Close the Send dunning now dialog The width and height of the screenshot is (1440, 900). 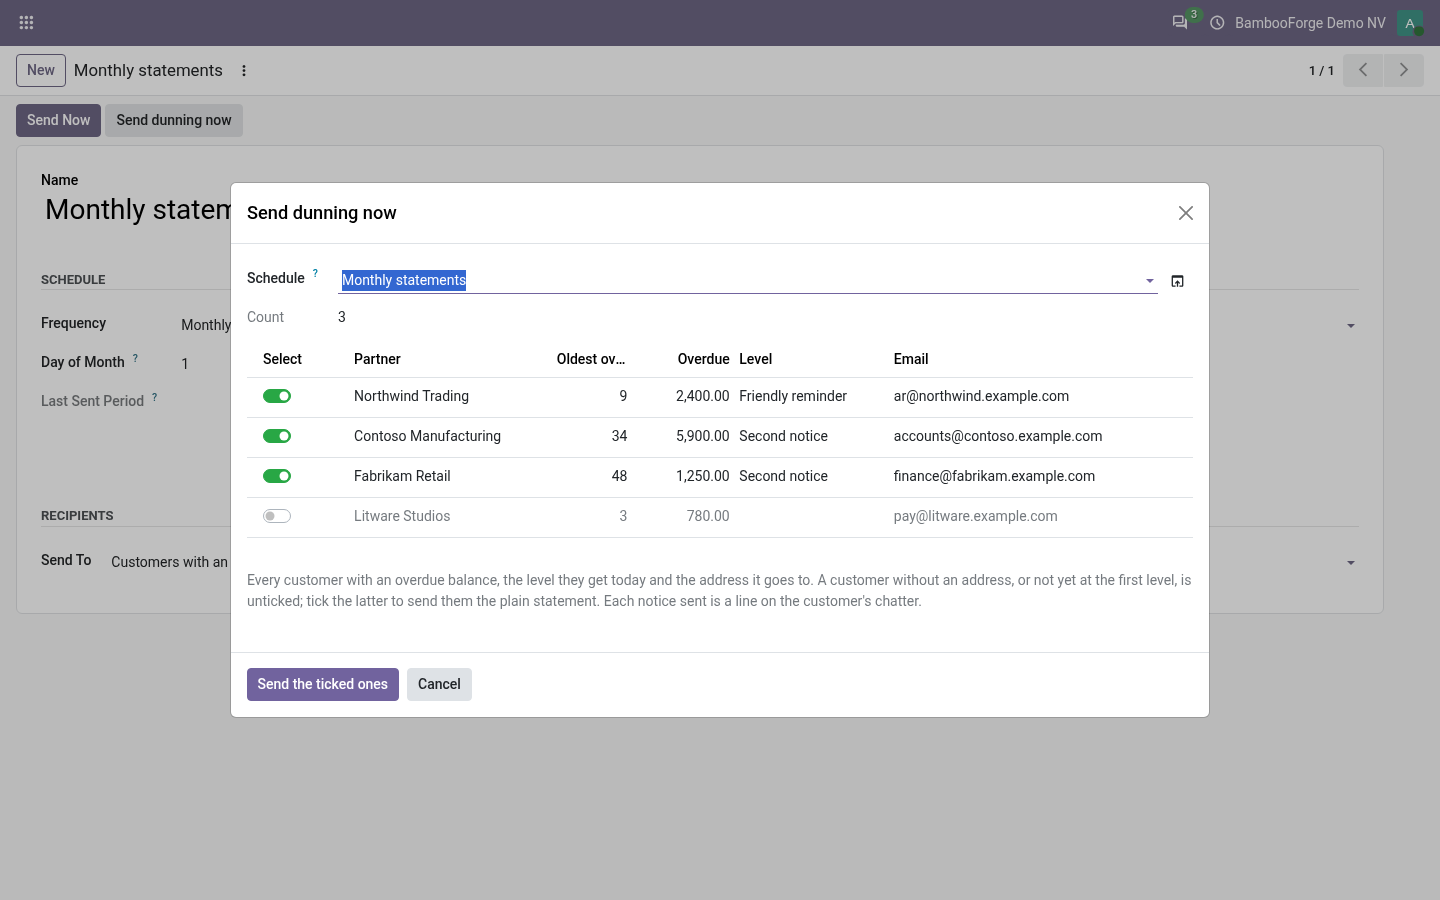[1186, 213]
